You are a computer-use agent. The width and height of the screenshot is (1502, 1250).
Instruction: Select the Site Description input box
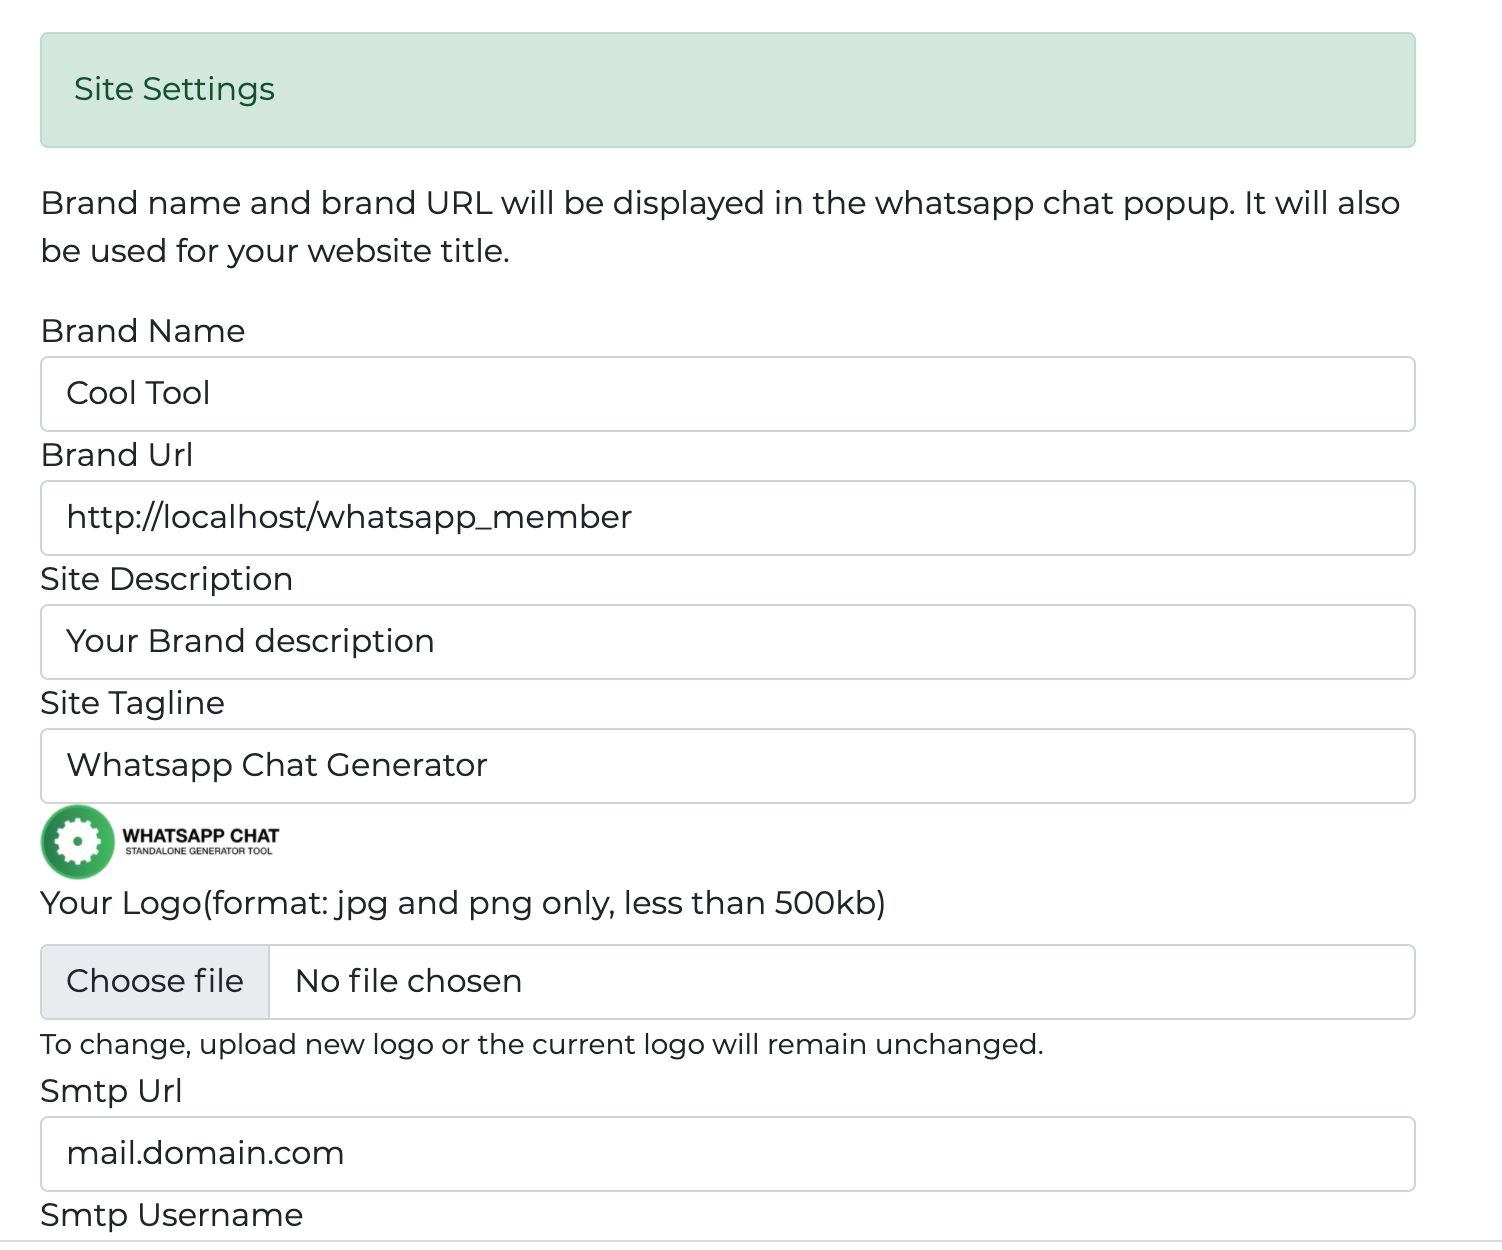pos(727,642)
